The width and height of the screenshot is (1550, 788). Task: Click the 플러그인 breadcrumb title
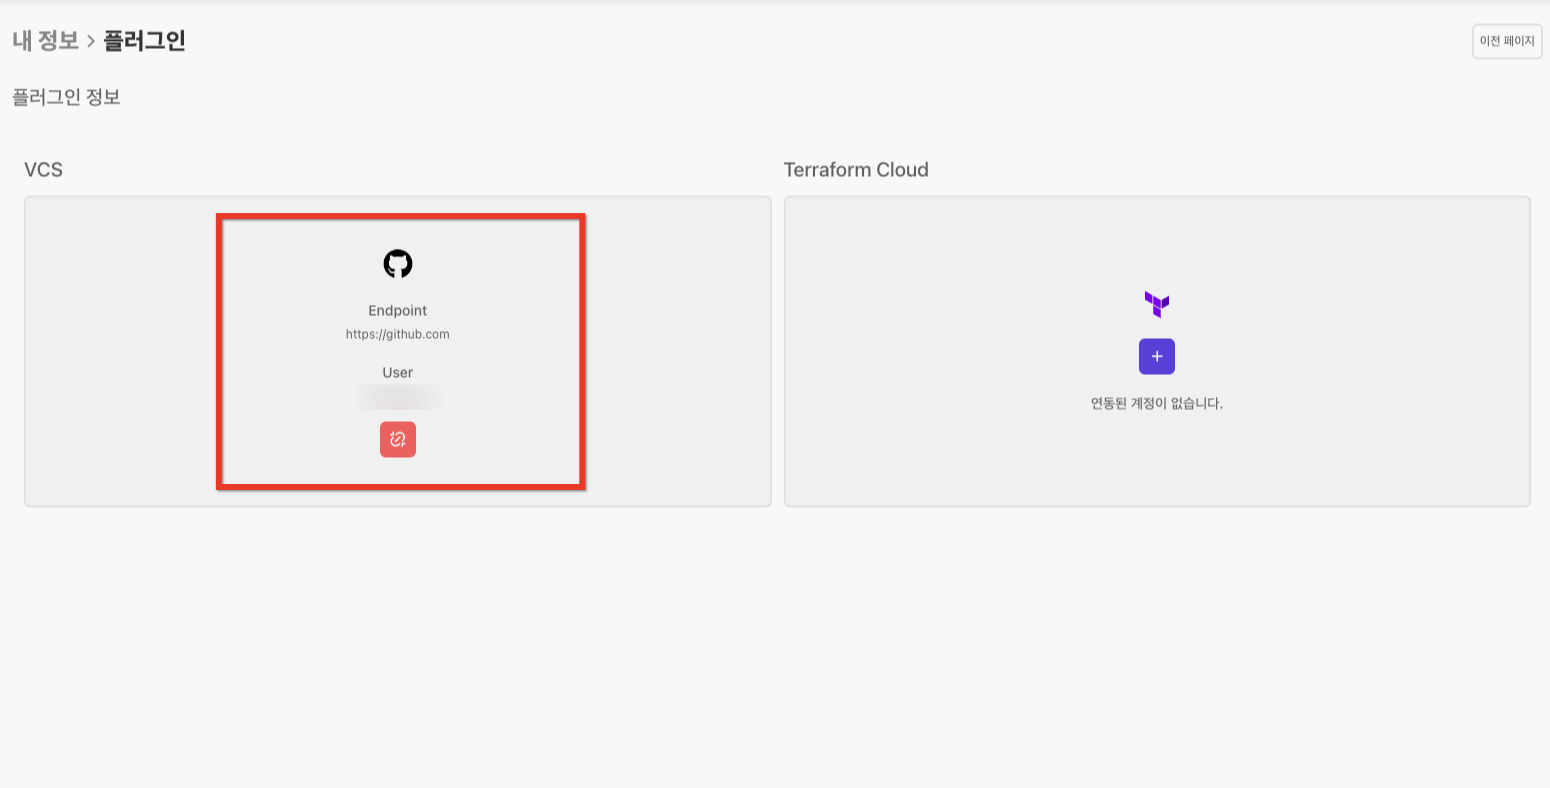pyautogui.click(x=145, y=41)
